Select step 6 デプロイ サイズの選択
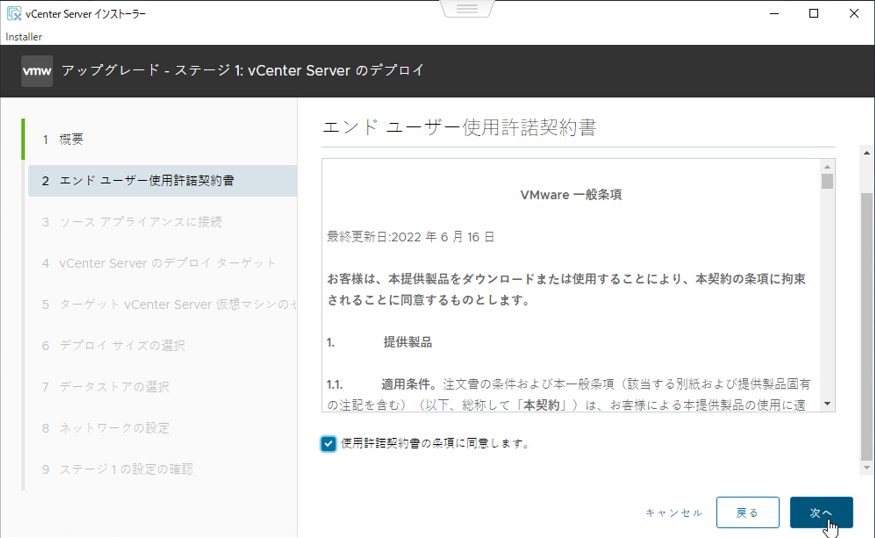Screen dimensions: 875x538 (162, 346)
